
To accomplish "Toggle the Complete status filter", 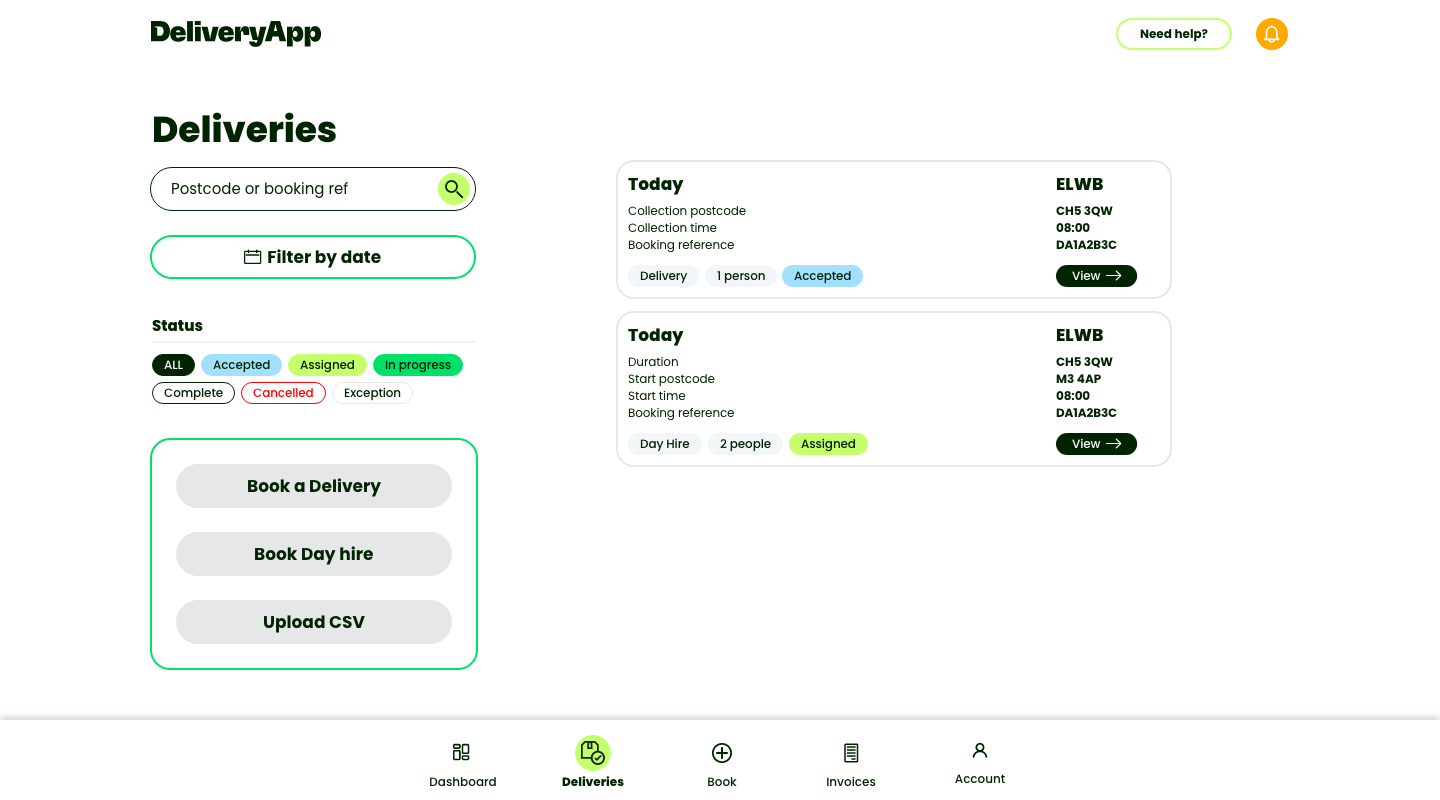I will [x=193, y=392].
